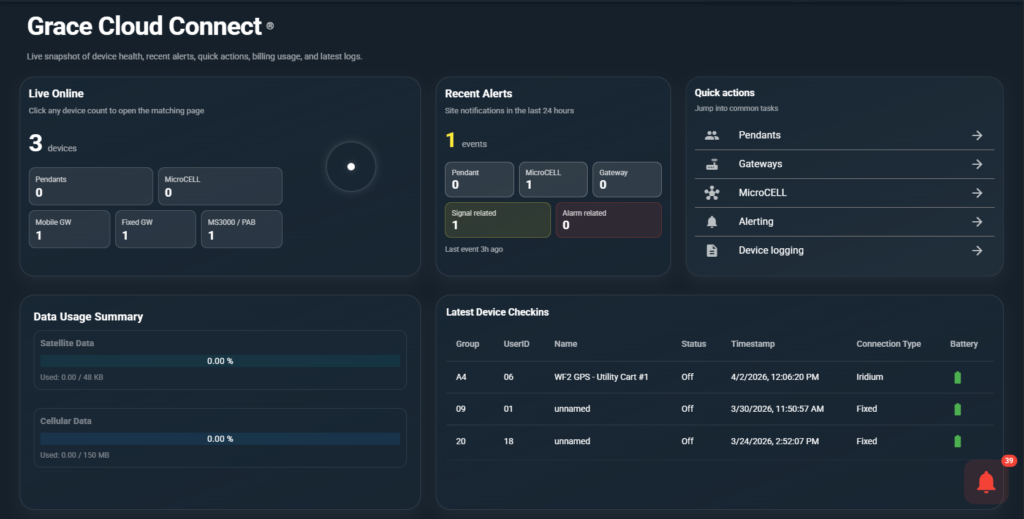The height and width of the screenshot is (519, 1024).
Task: Click the info icon next to Grace Cloud Connect
Action: 270,26
